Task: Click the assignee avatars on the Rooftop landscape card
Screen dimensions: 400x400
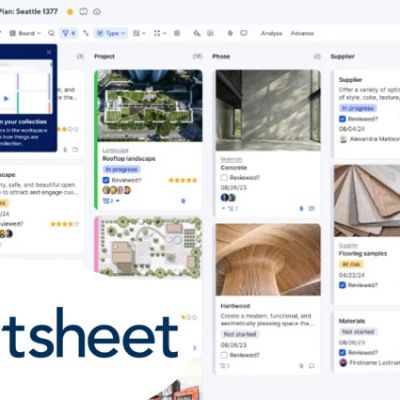Action: pos(117,190)
